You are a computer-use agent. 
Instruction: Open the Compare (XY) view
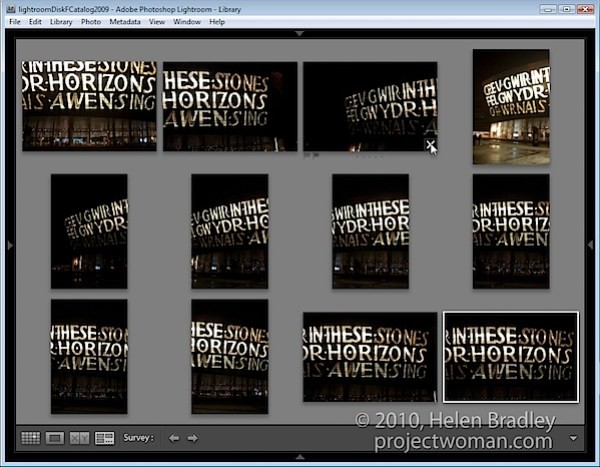(79, 438)
